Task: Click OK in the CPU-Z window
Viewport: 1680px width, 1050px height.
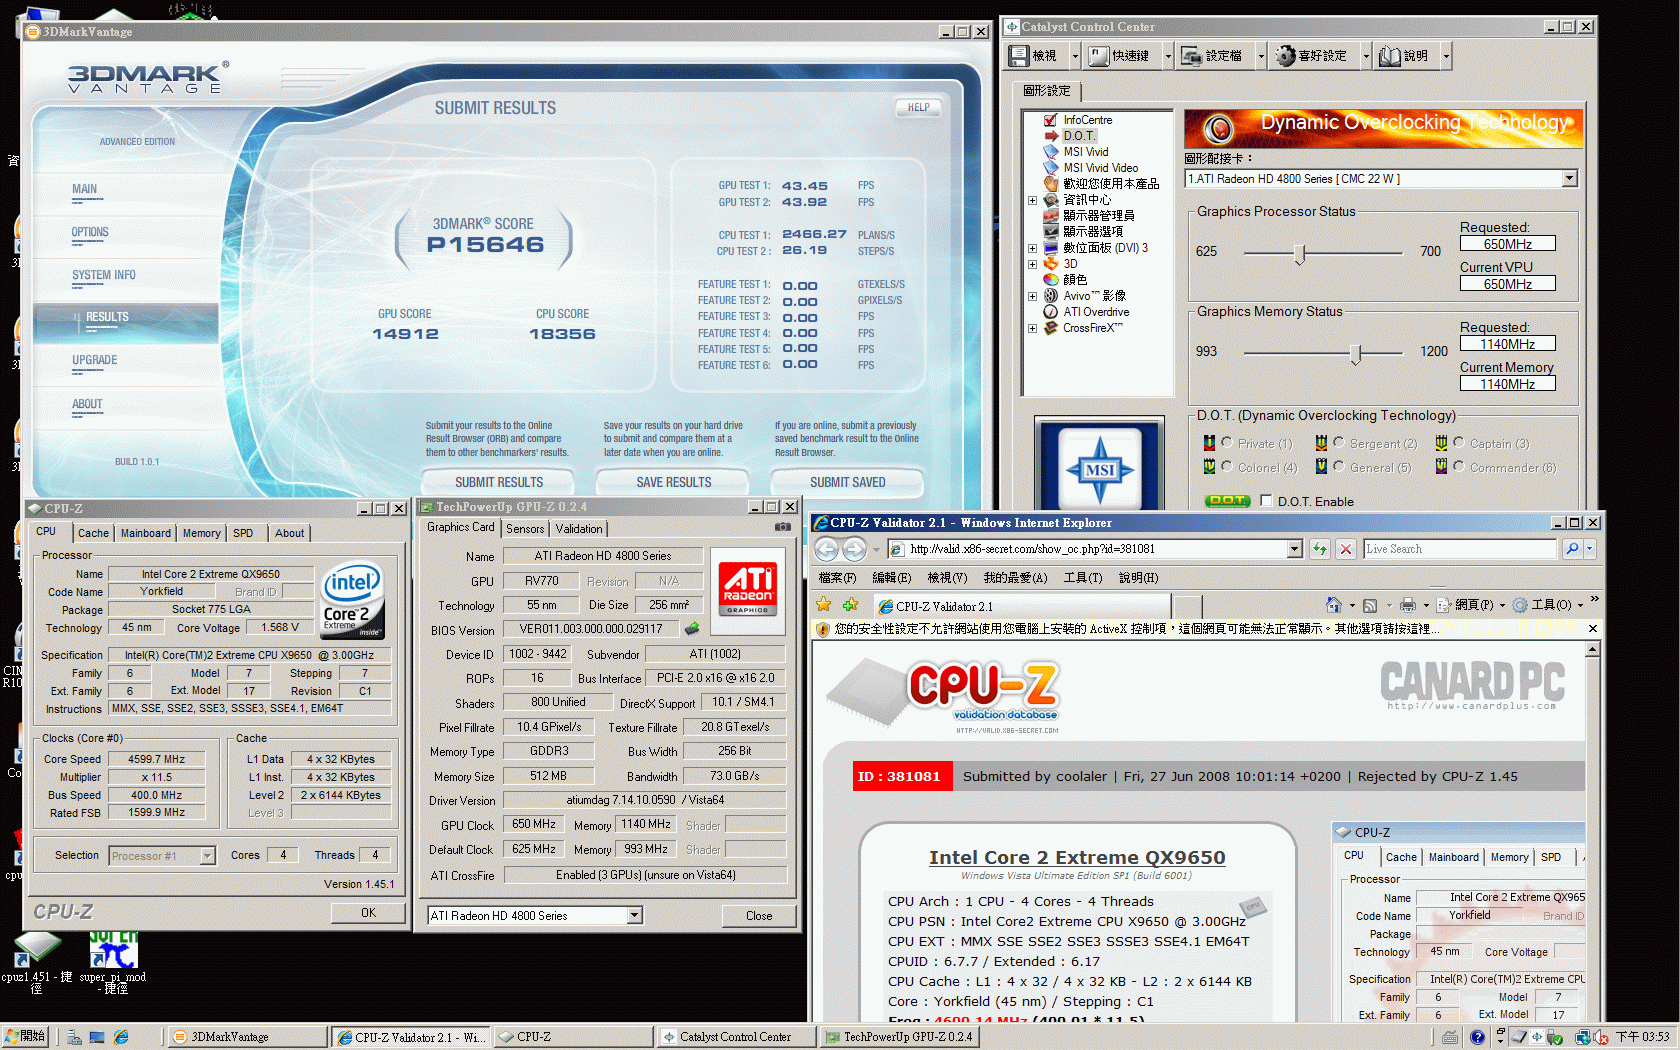Action: (368, 913)
